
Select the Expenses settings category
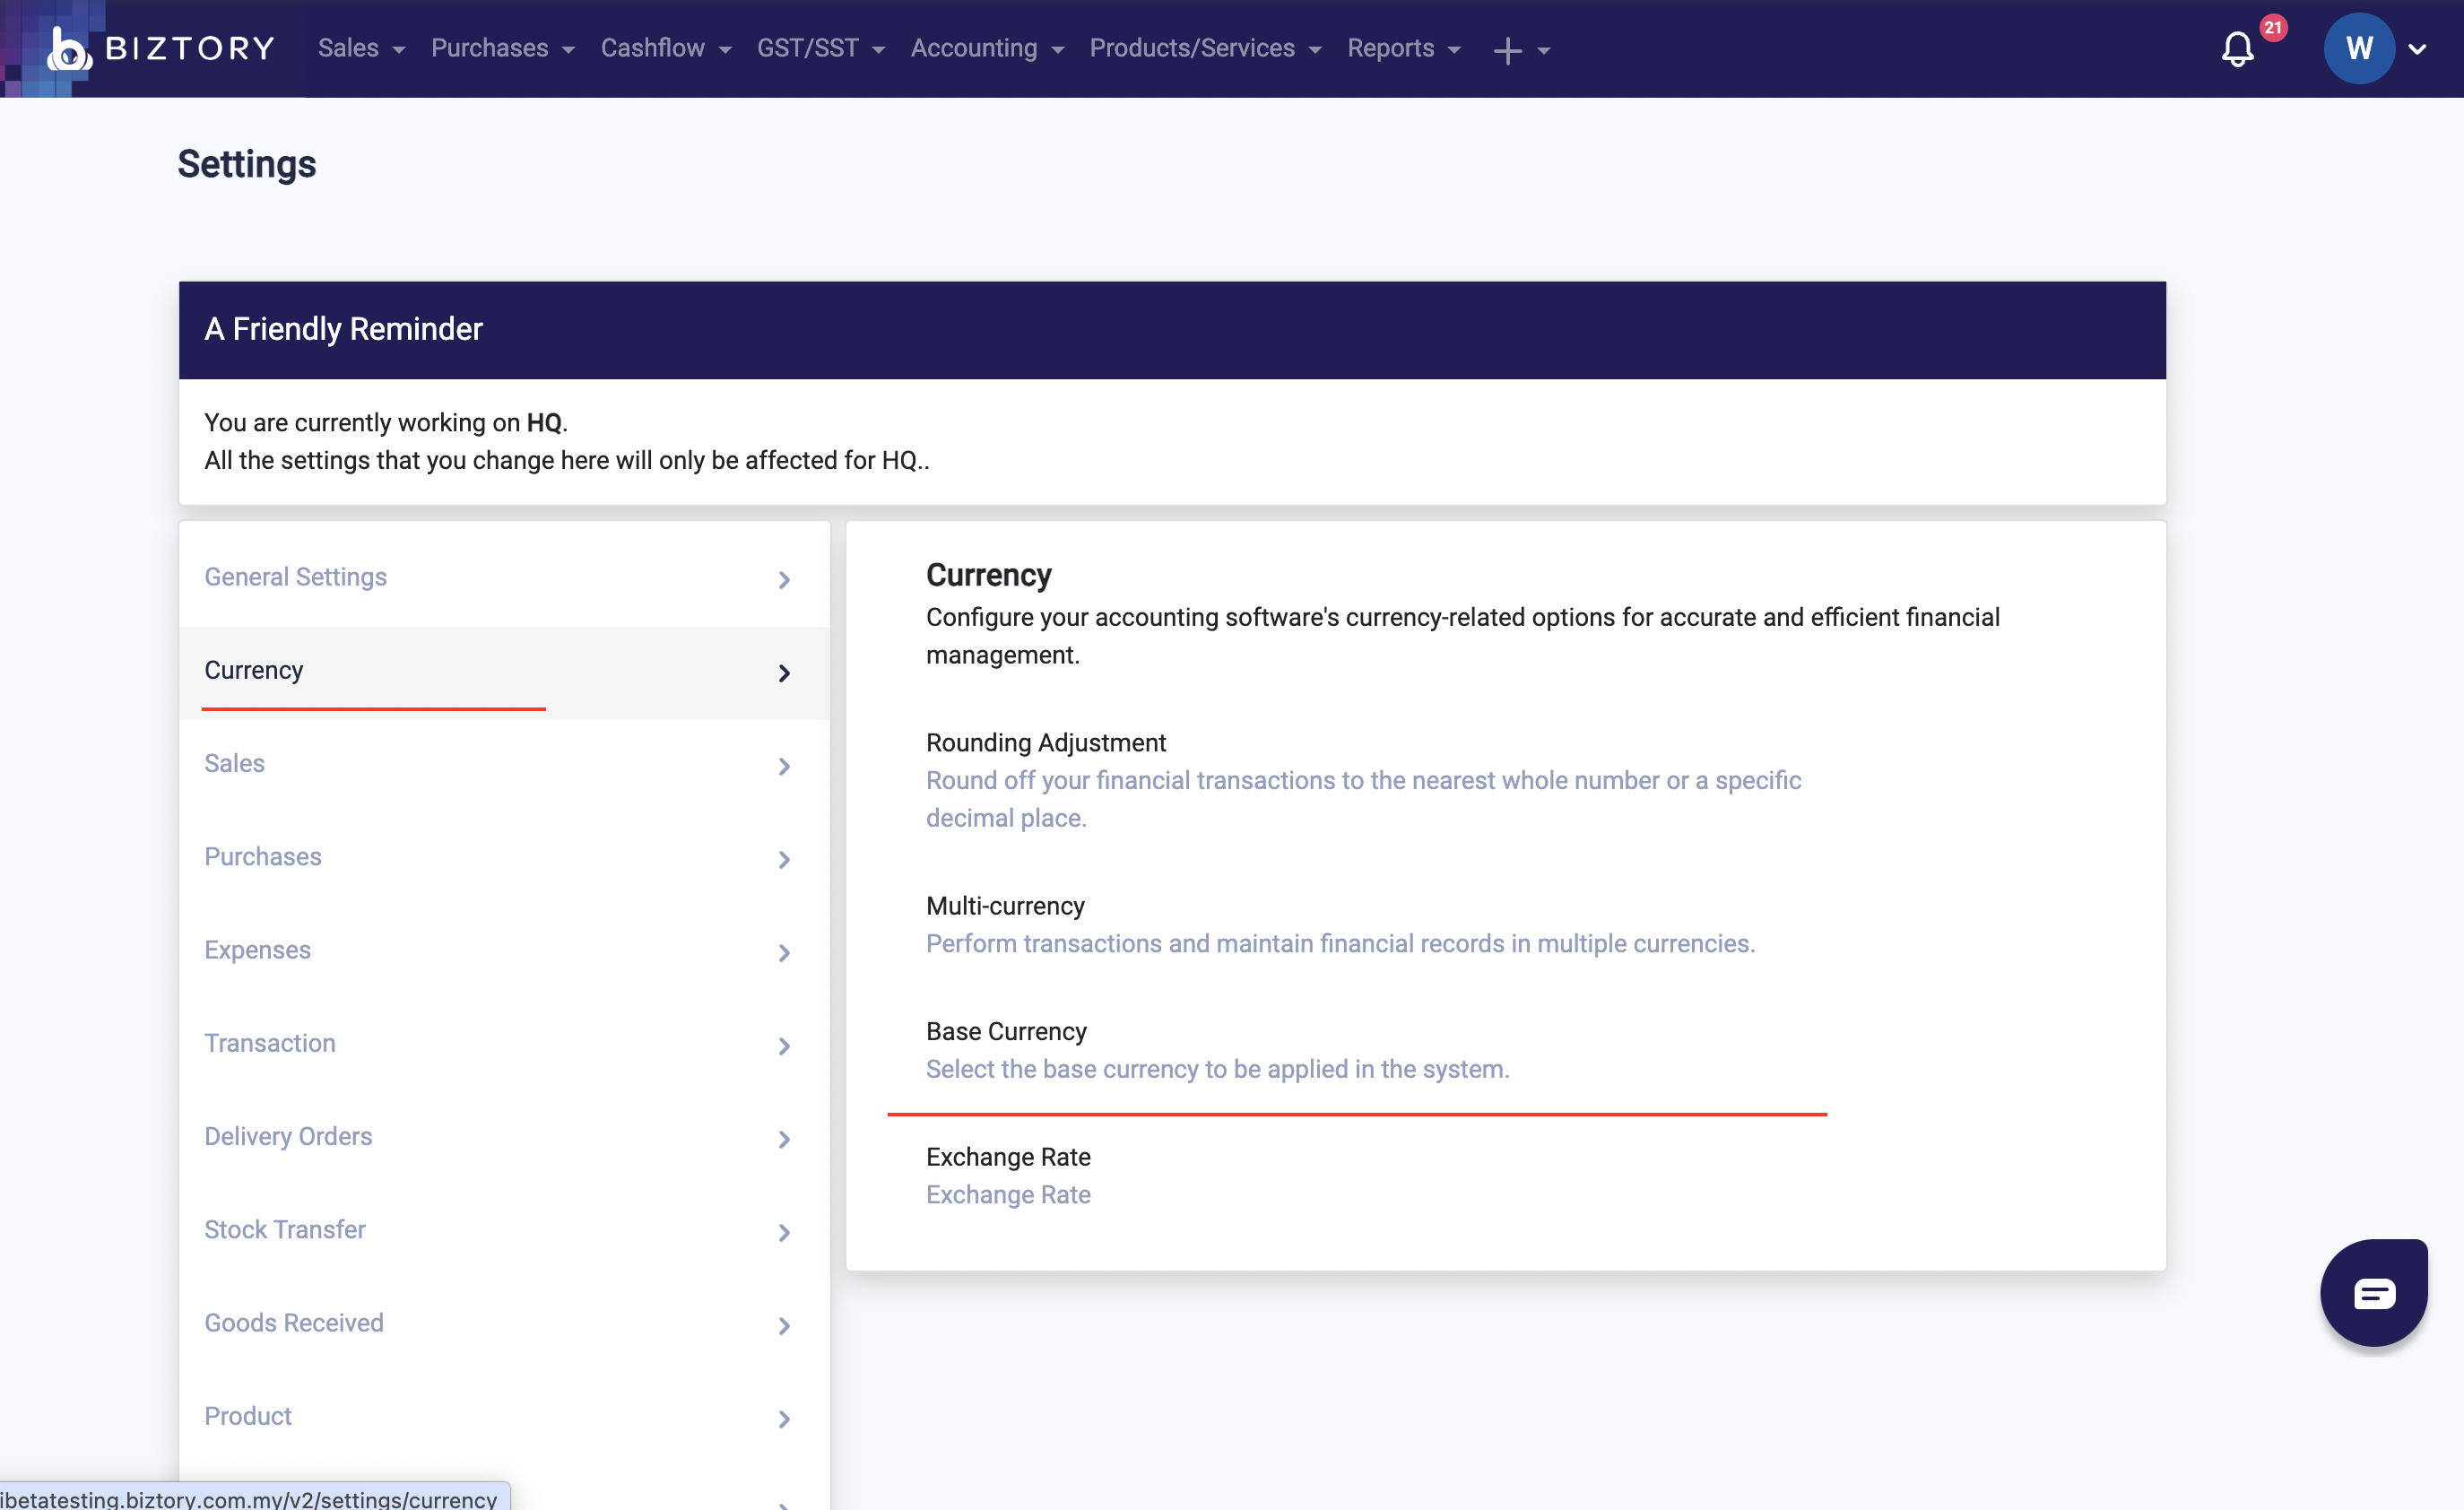point(258,950)
